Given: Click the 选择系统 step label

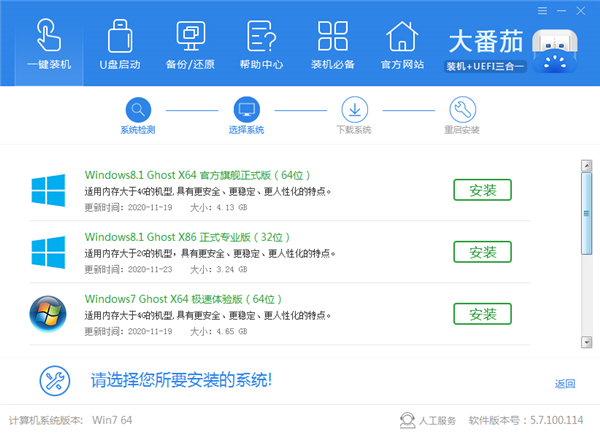Looking at the screenshot, I should (246, 130).
